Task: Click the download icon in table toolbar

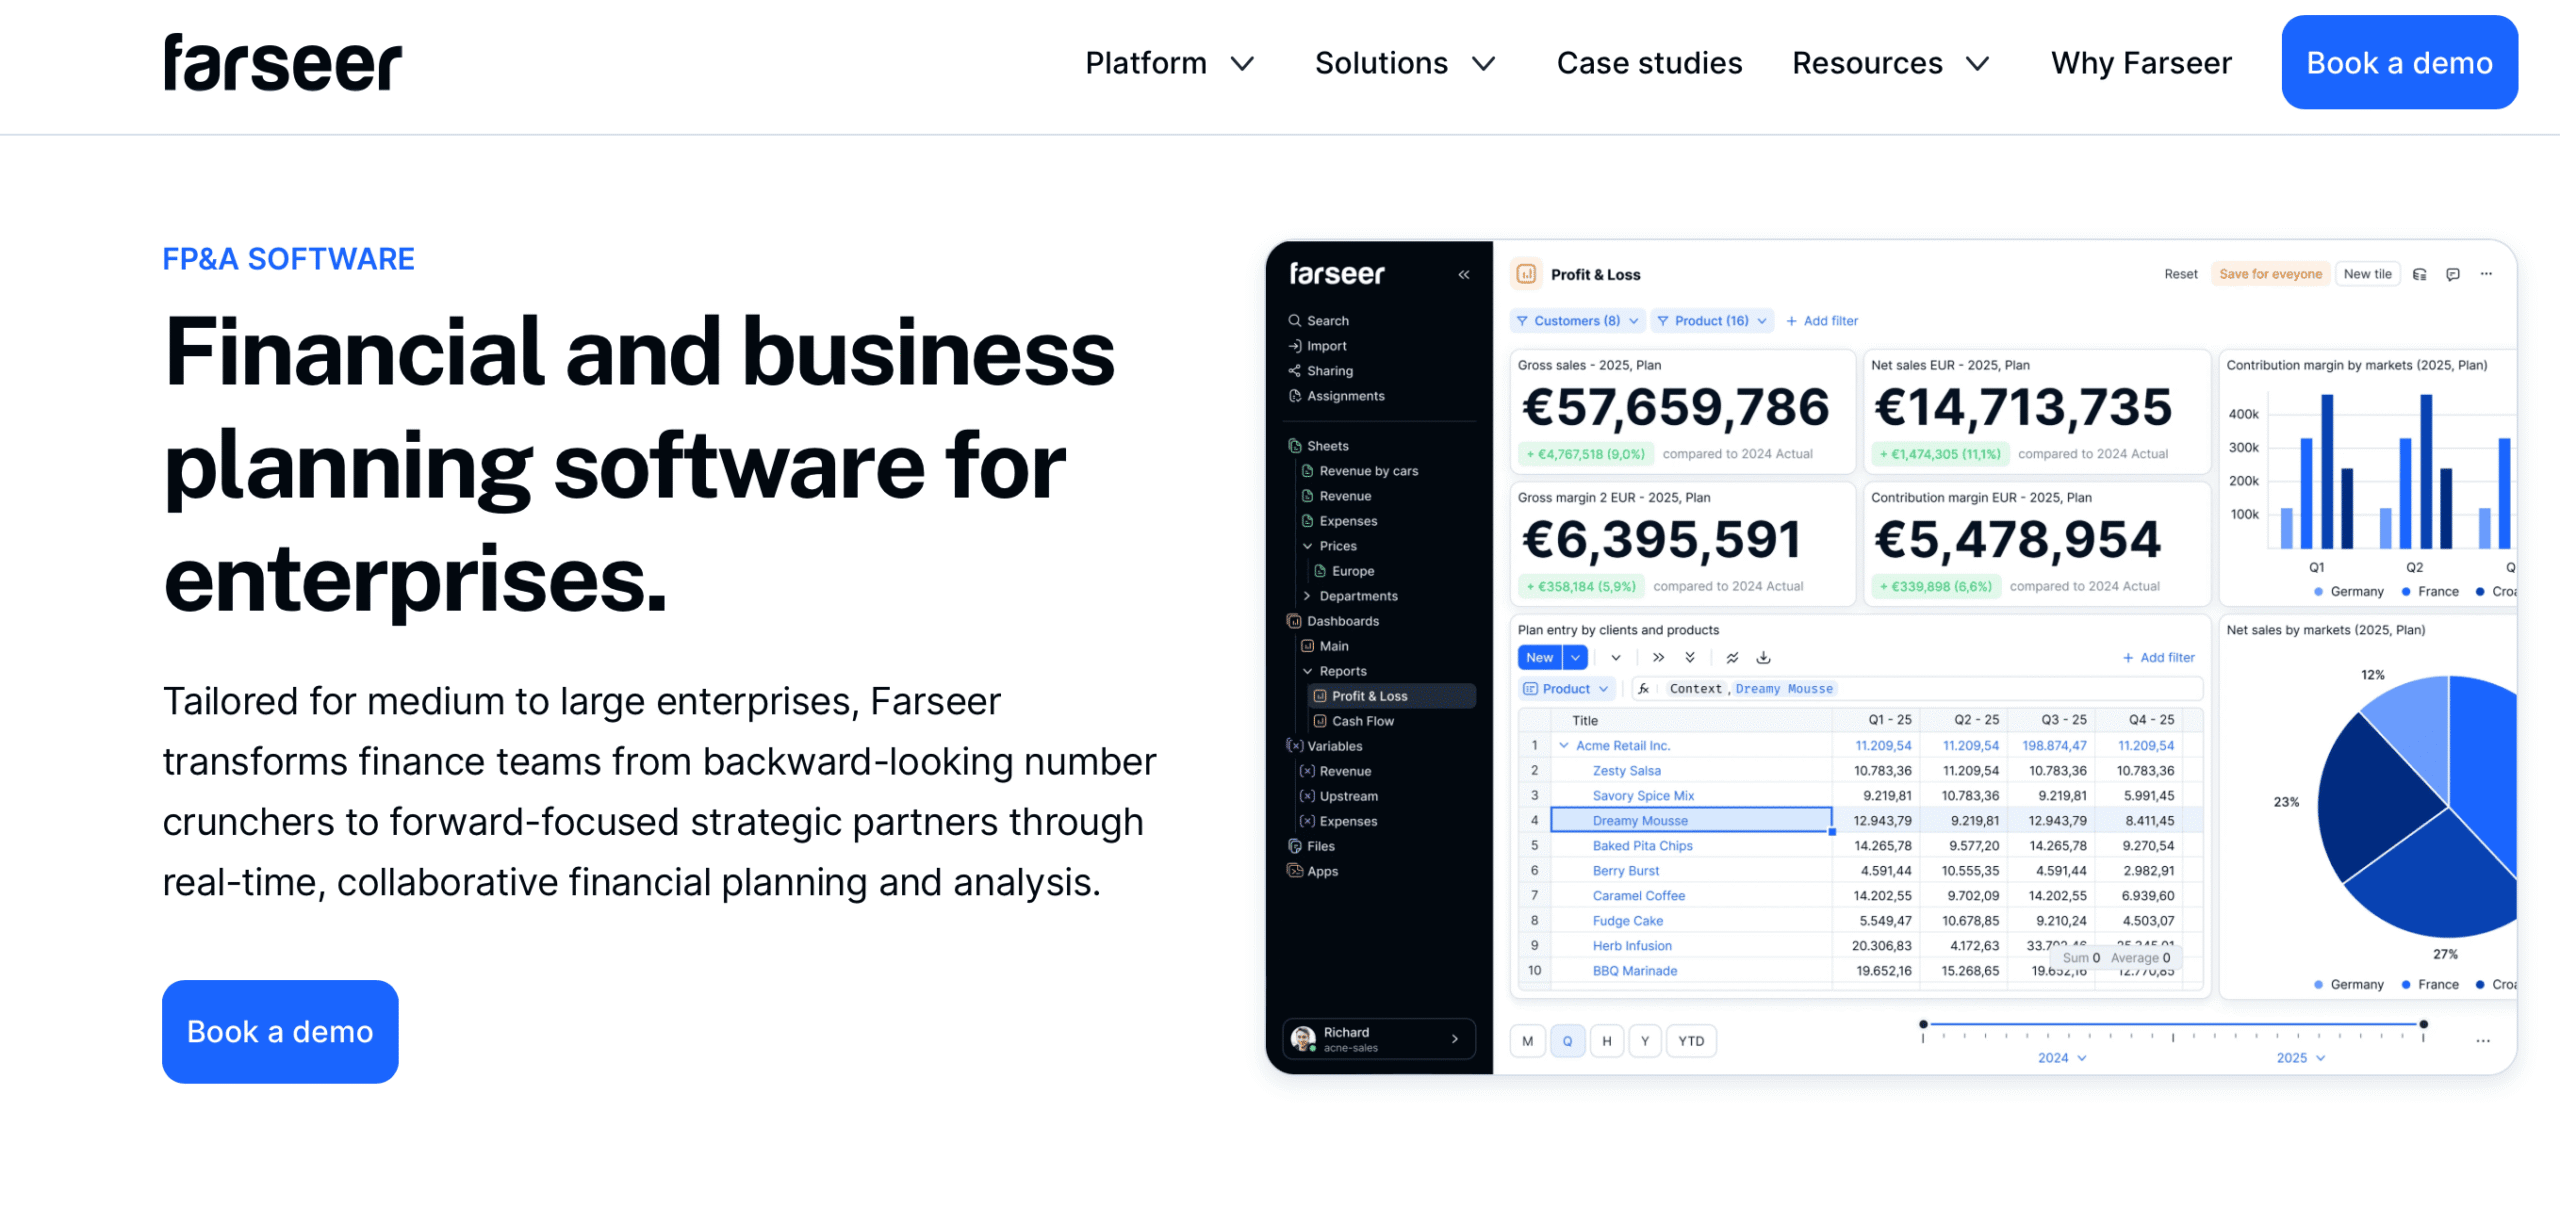Action: click(x=1763, y=657)
